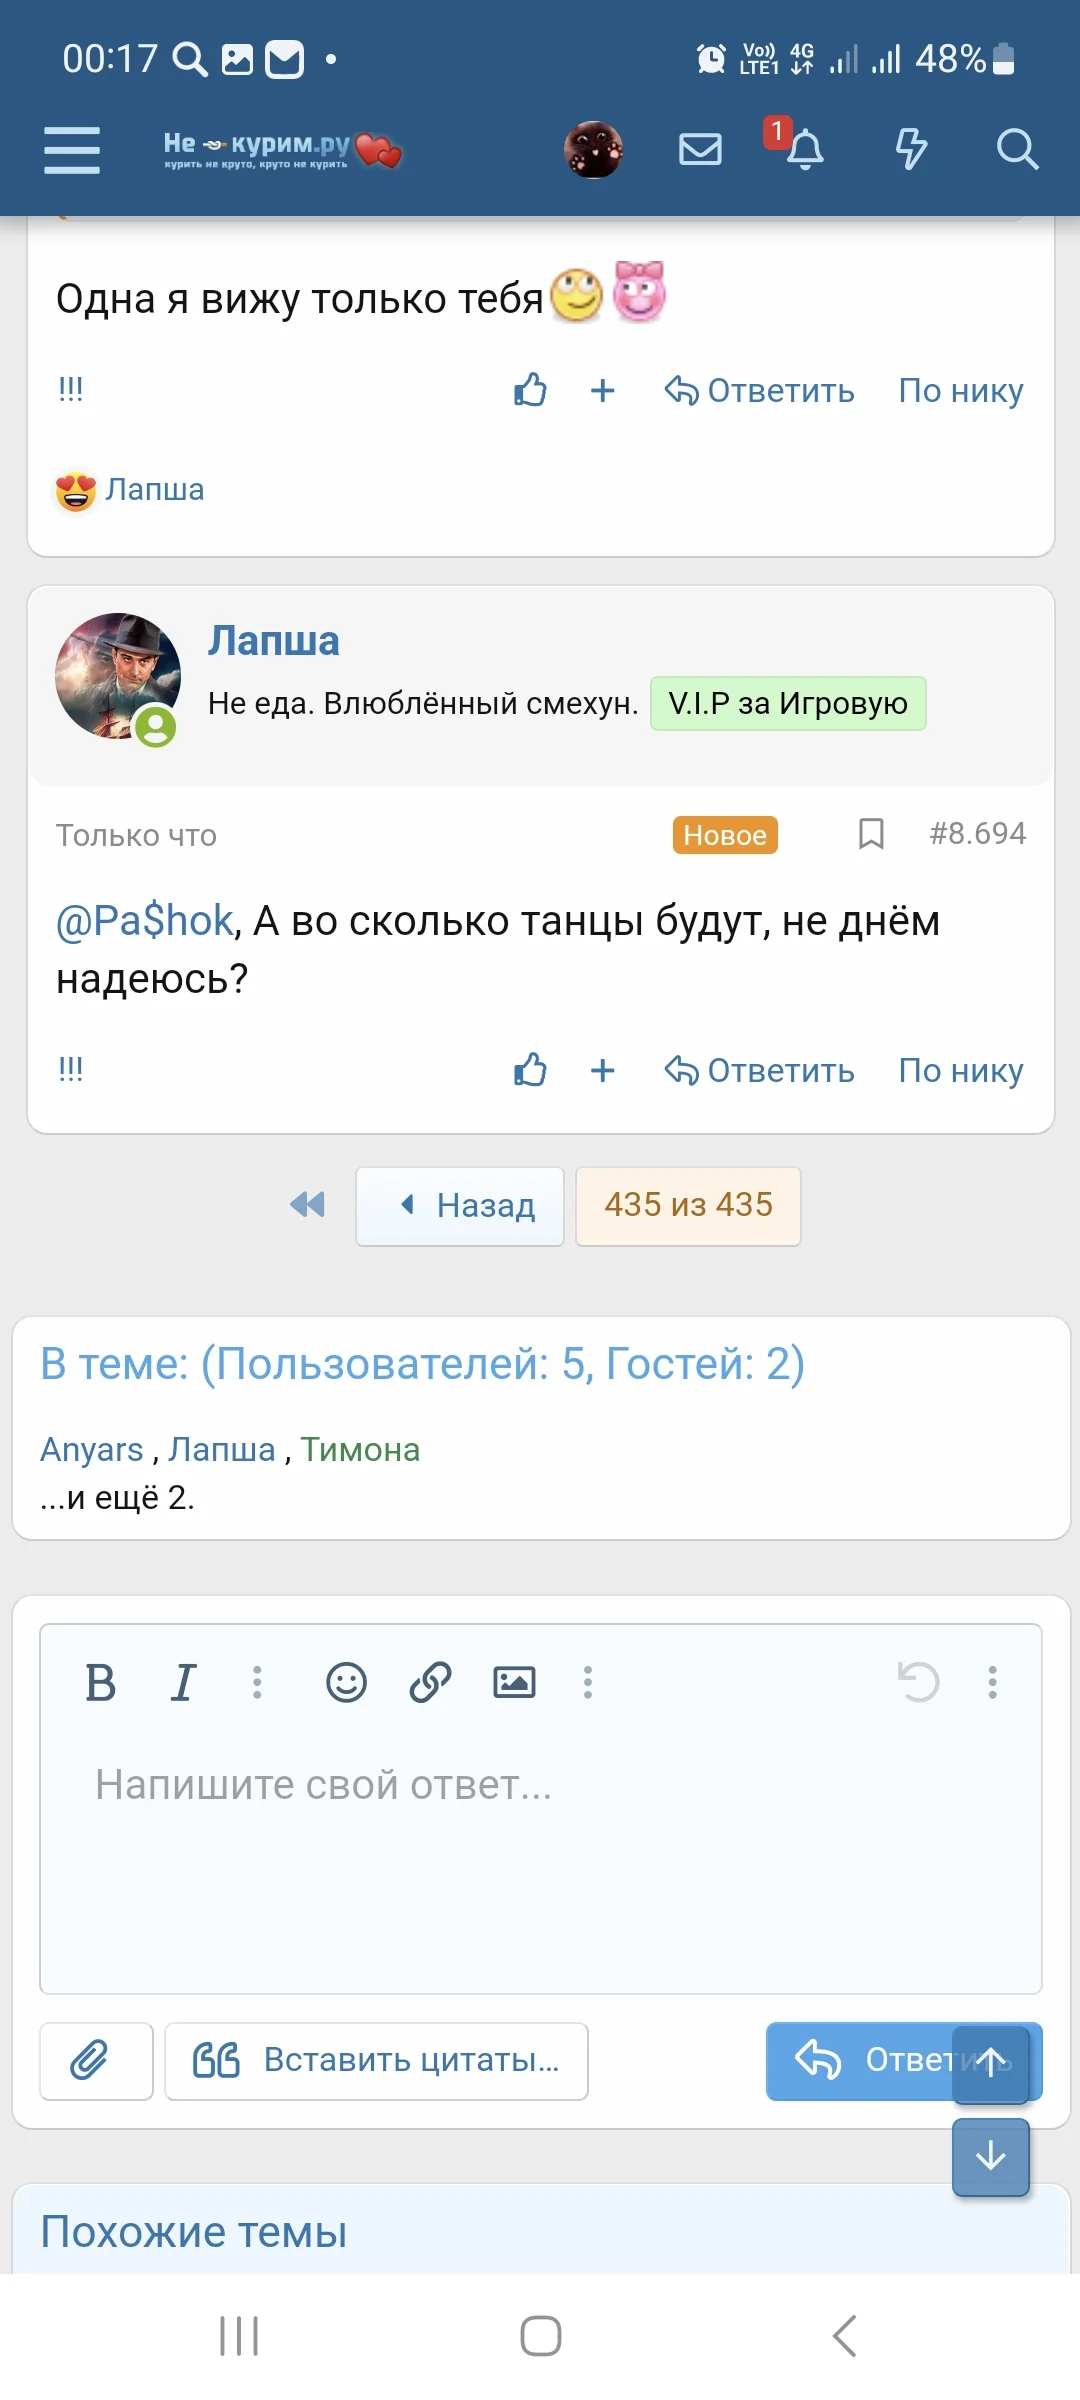Open the private messages envelope icon
This screenshot has width=1080, height=2400.
tap(700, 150)
